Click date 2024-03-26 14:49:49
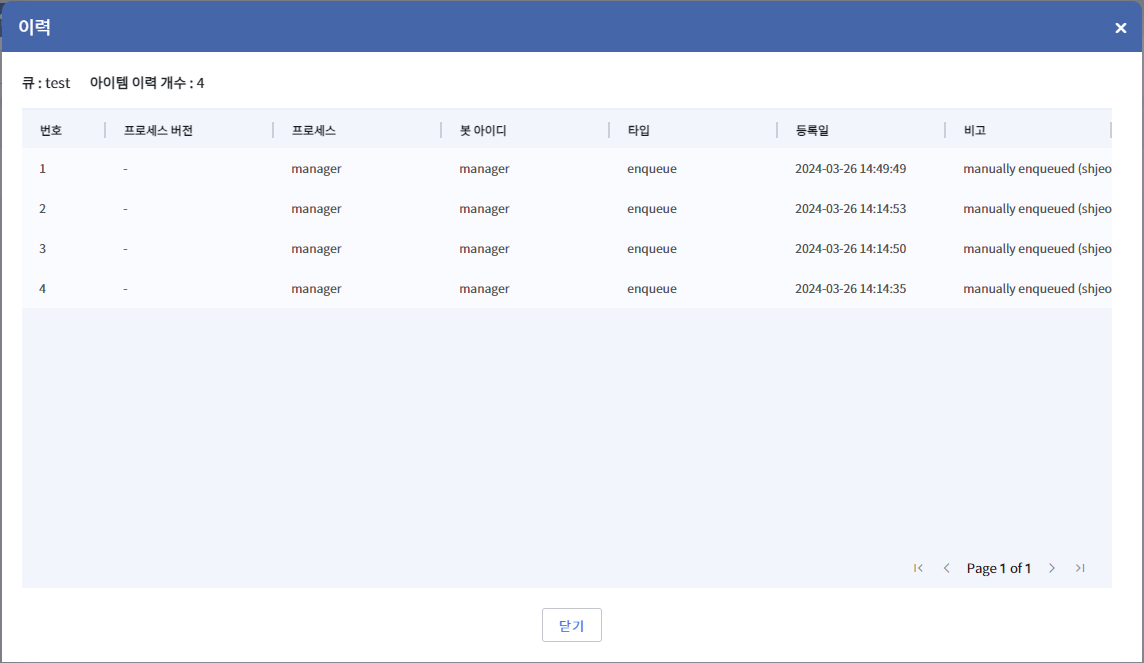 pos(851,168)
